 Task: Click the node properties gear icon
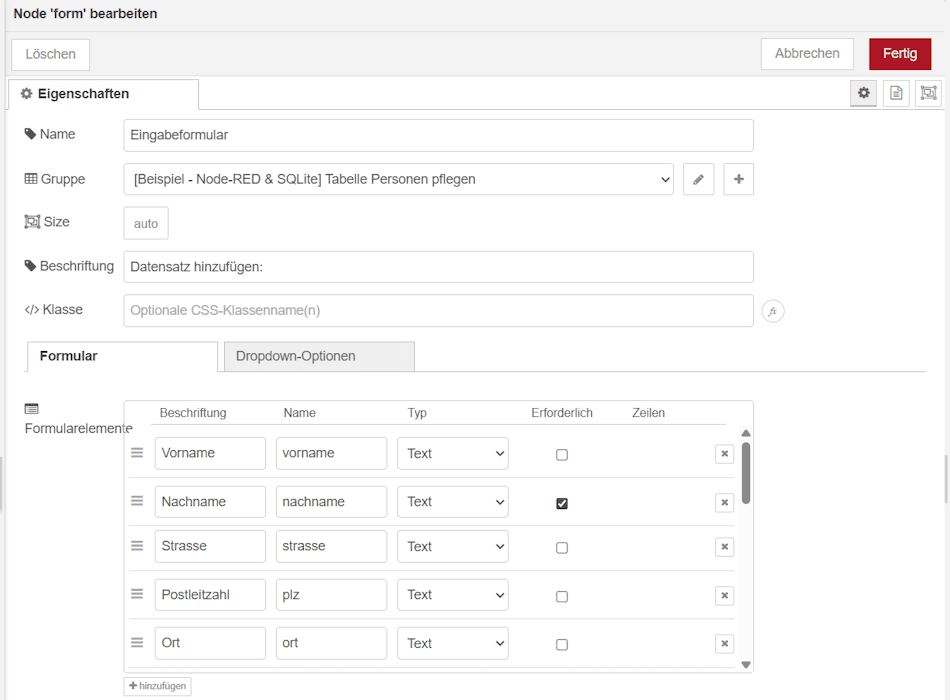[x=864, y=93]
